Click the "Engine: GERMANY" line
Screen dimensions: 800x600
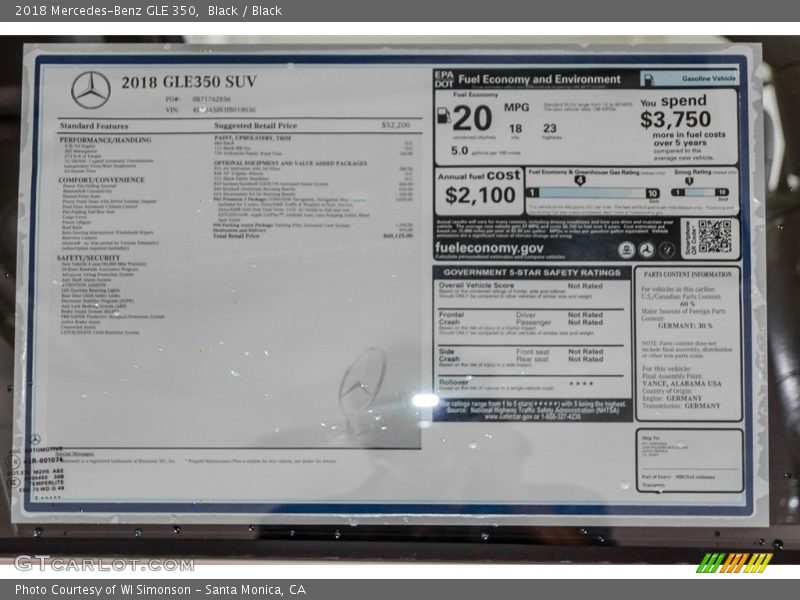pyautogui.click(x=672, y=398)
